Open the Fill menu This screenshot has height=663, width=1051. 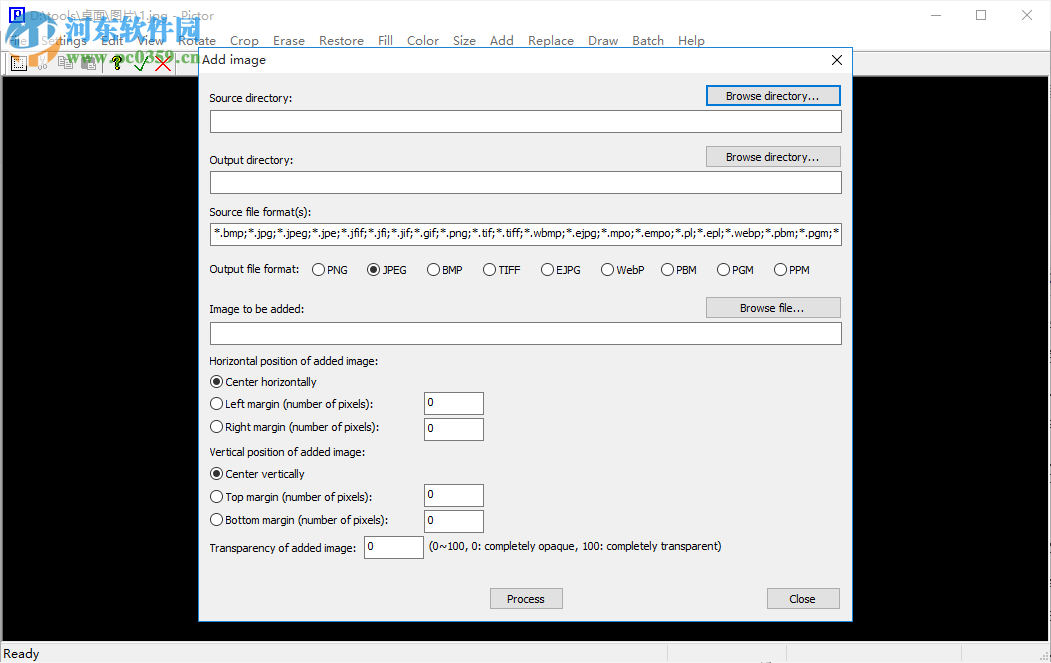click(385, 41)
